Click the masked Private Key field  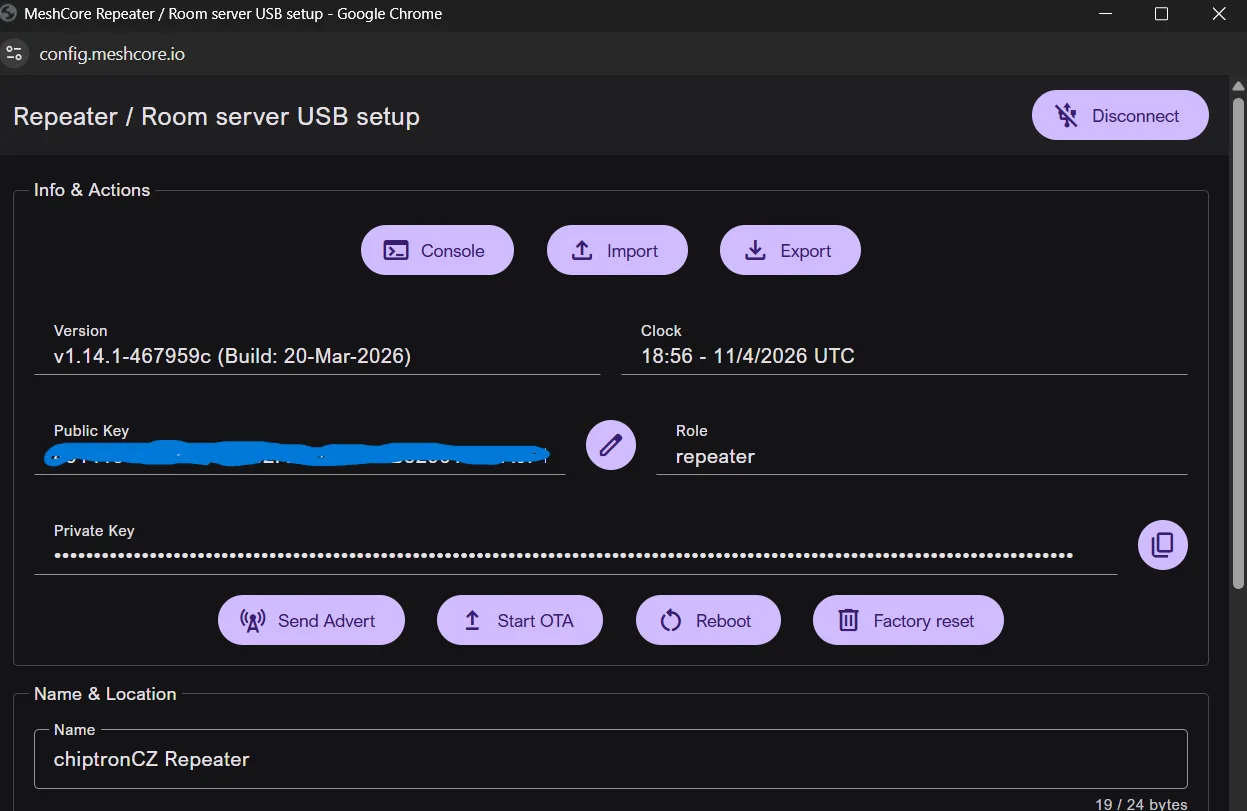coord(563,555)
